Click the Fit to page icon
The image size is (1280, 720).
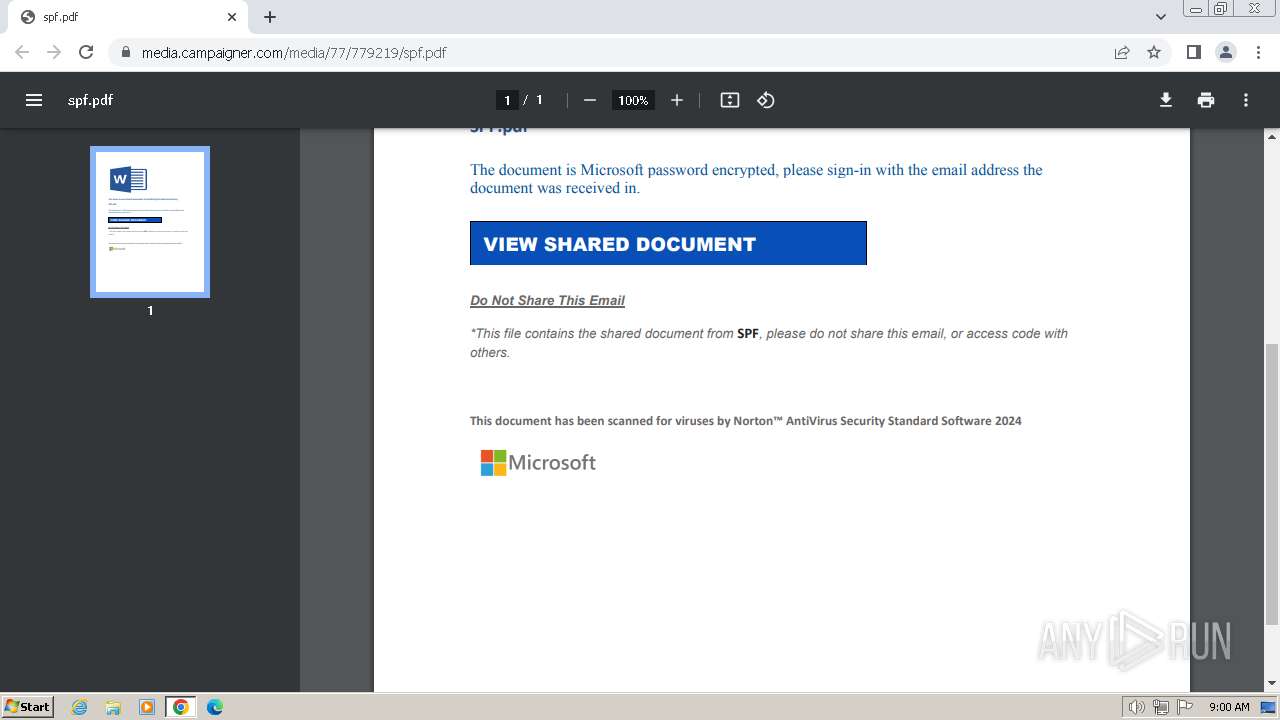tap(730, 100)
